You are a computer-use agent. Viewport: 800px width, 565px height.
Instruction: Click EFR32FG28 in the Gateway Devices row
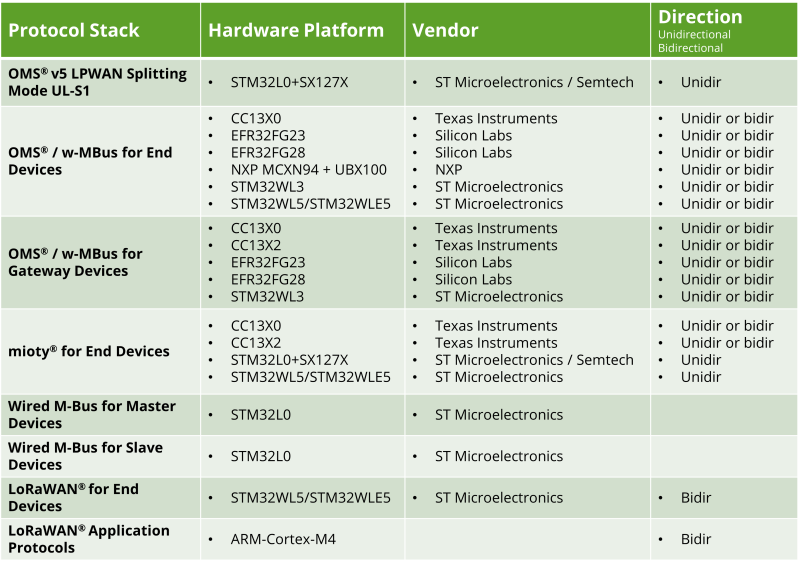268,279
